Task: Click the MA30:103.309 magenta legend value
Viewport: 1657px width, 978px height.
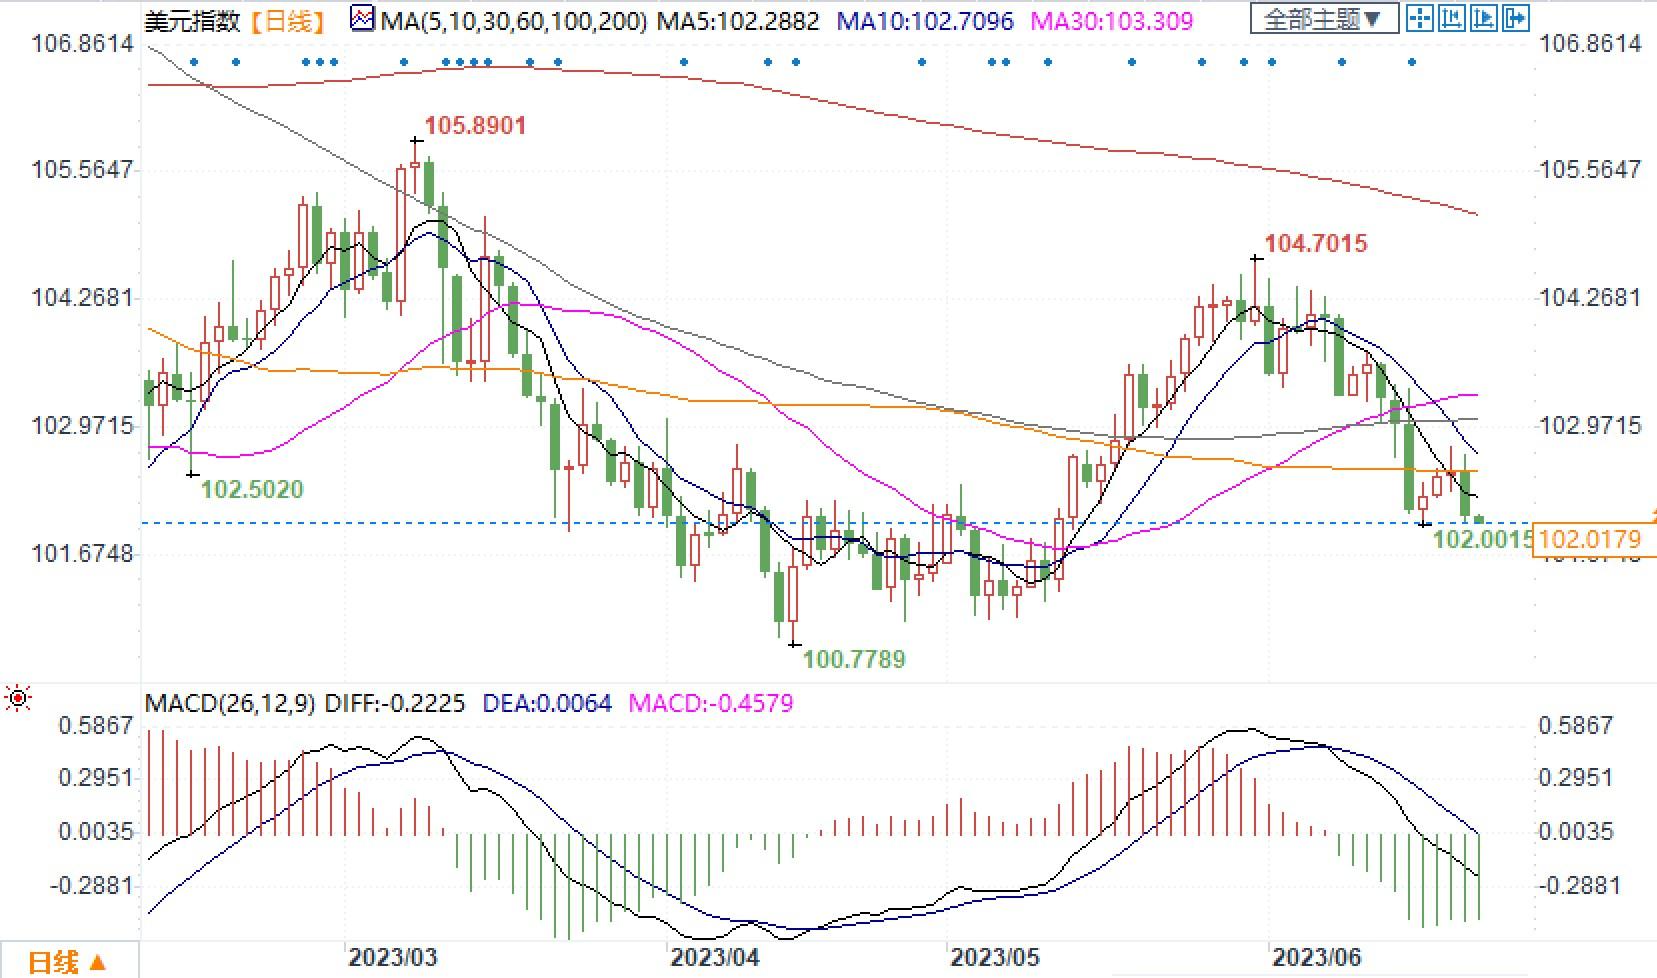Action: coord(1111,21)
